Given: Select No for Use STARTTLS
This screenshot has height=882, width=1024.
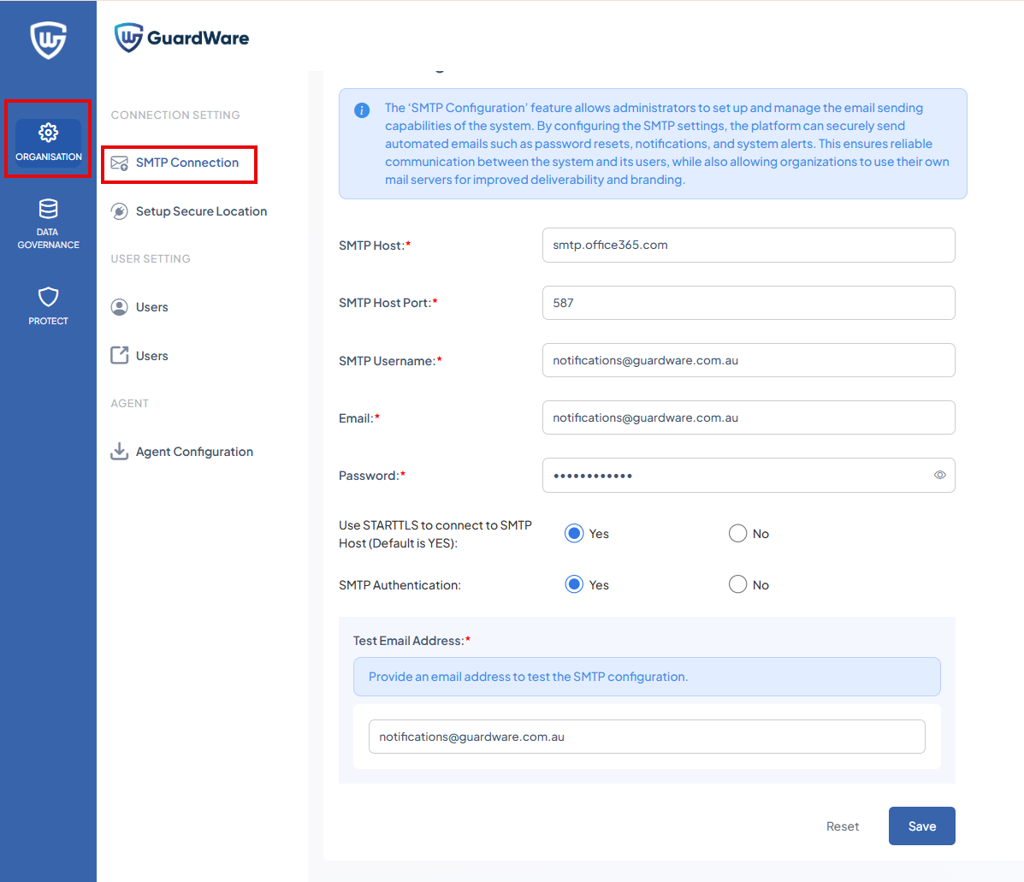Looking at the screenshot, I should [x=738, y=533].
